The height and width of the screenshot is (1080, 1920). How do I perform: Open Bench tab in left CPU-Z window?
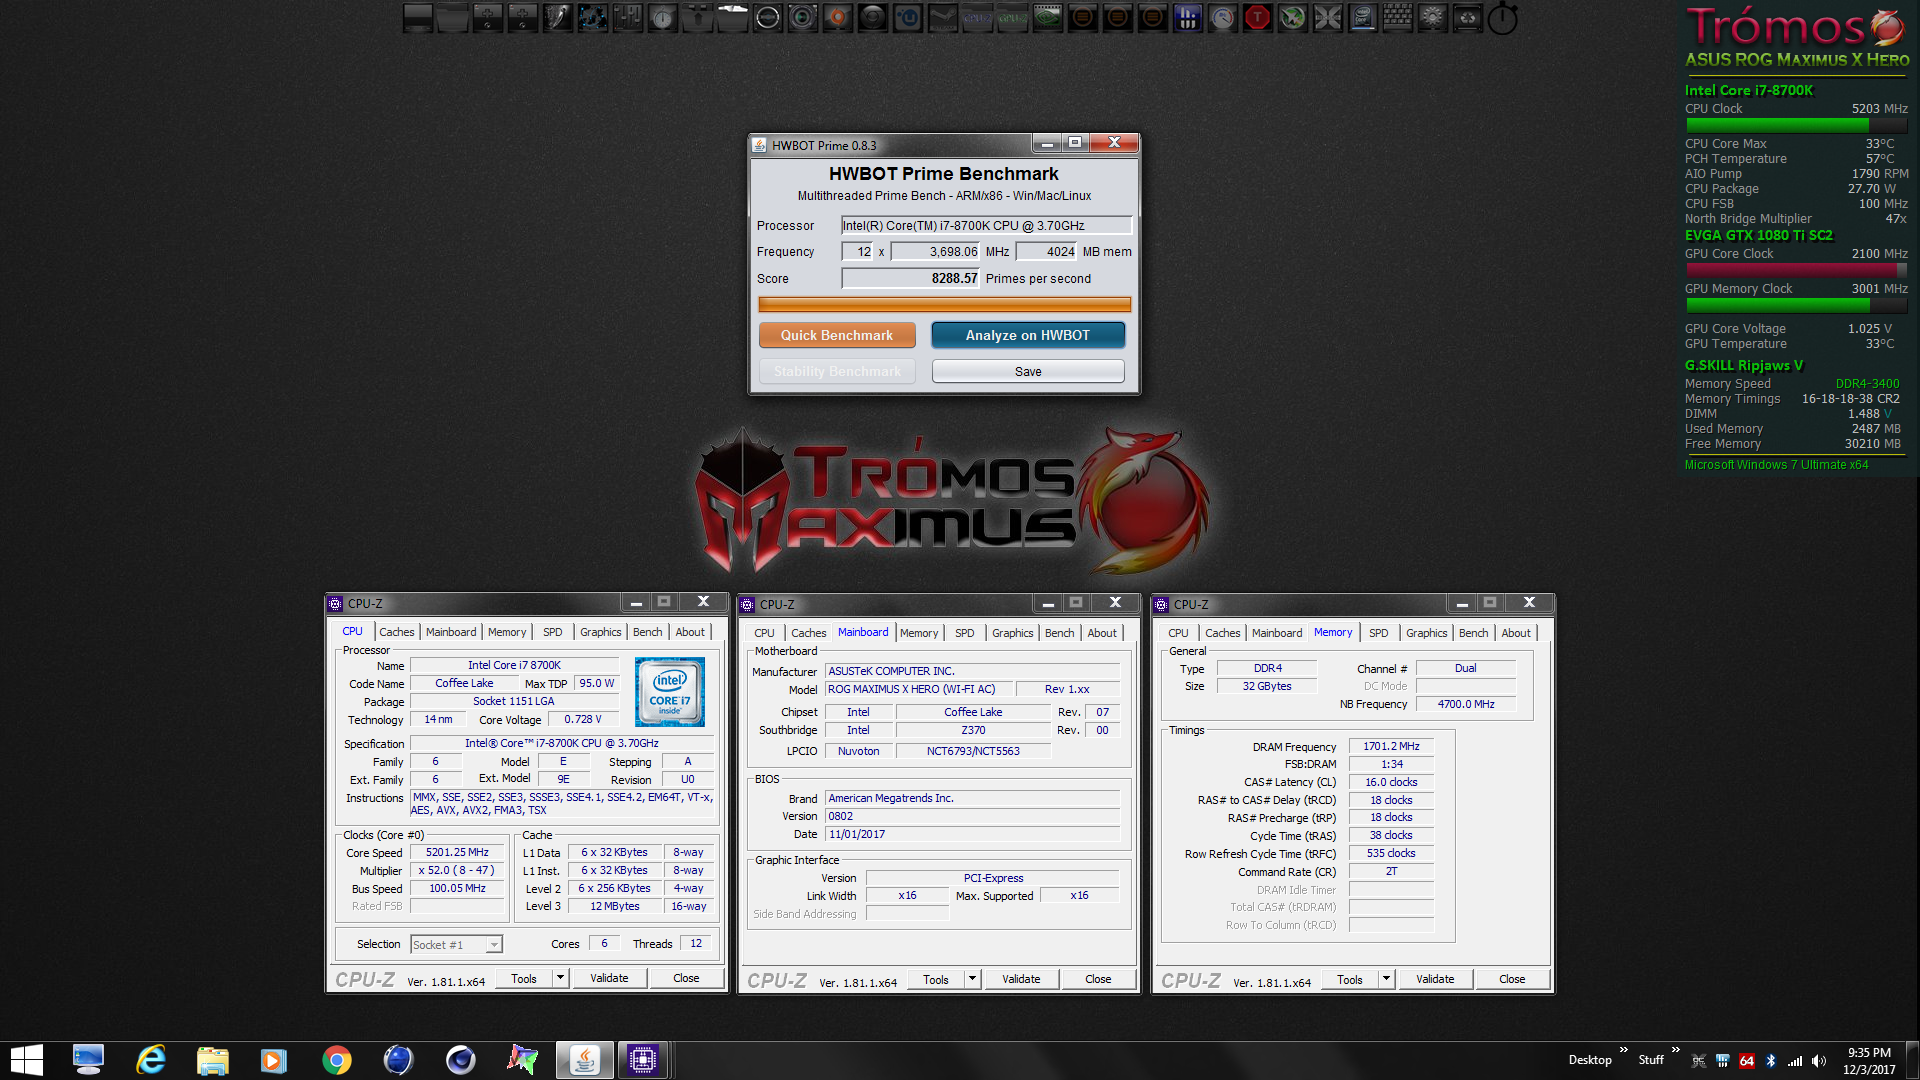click(647, 632)
